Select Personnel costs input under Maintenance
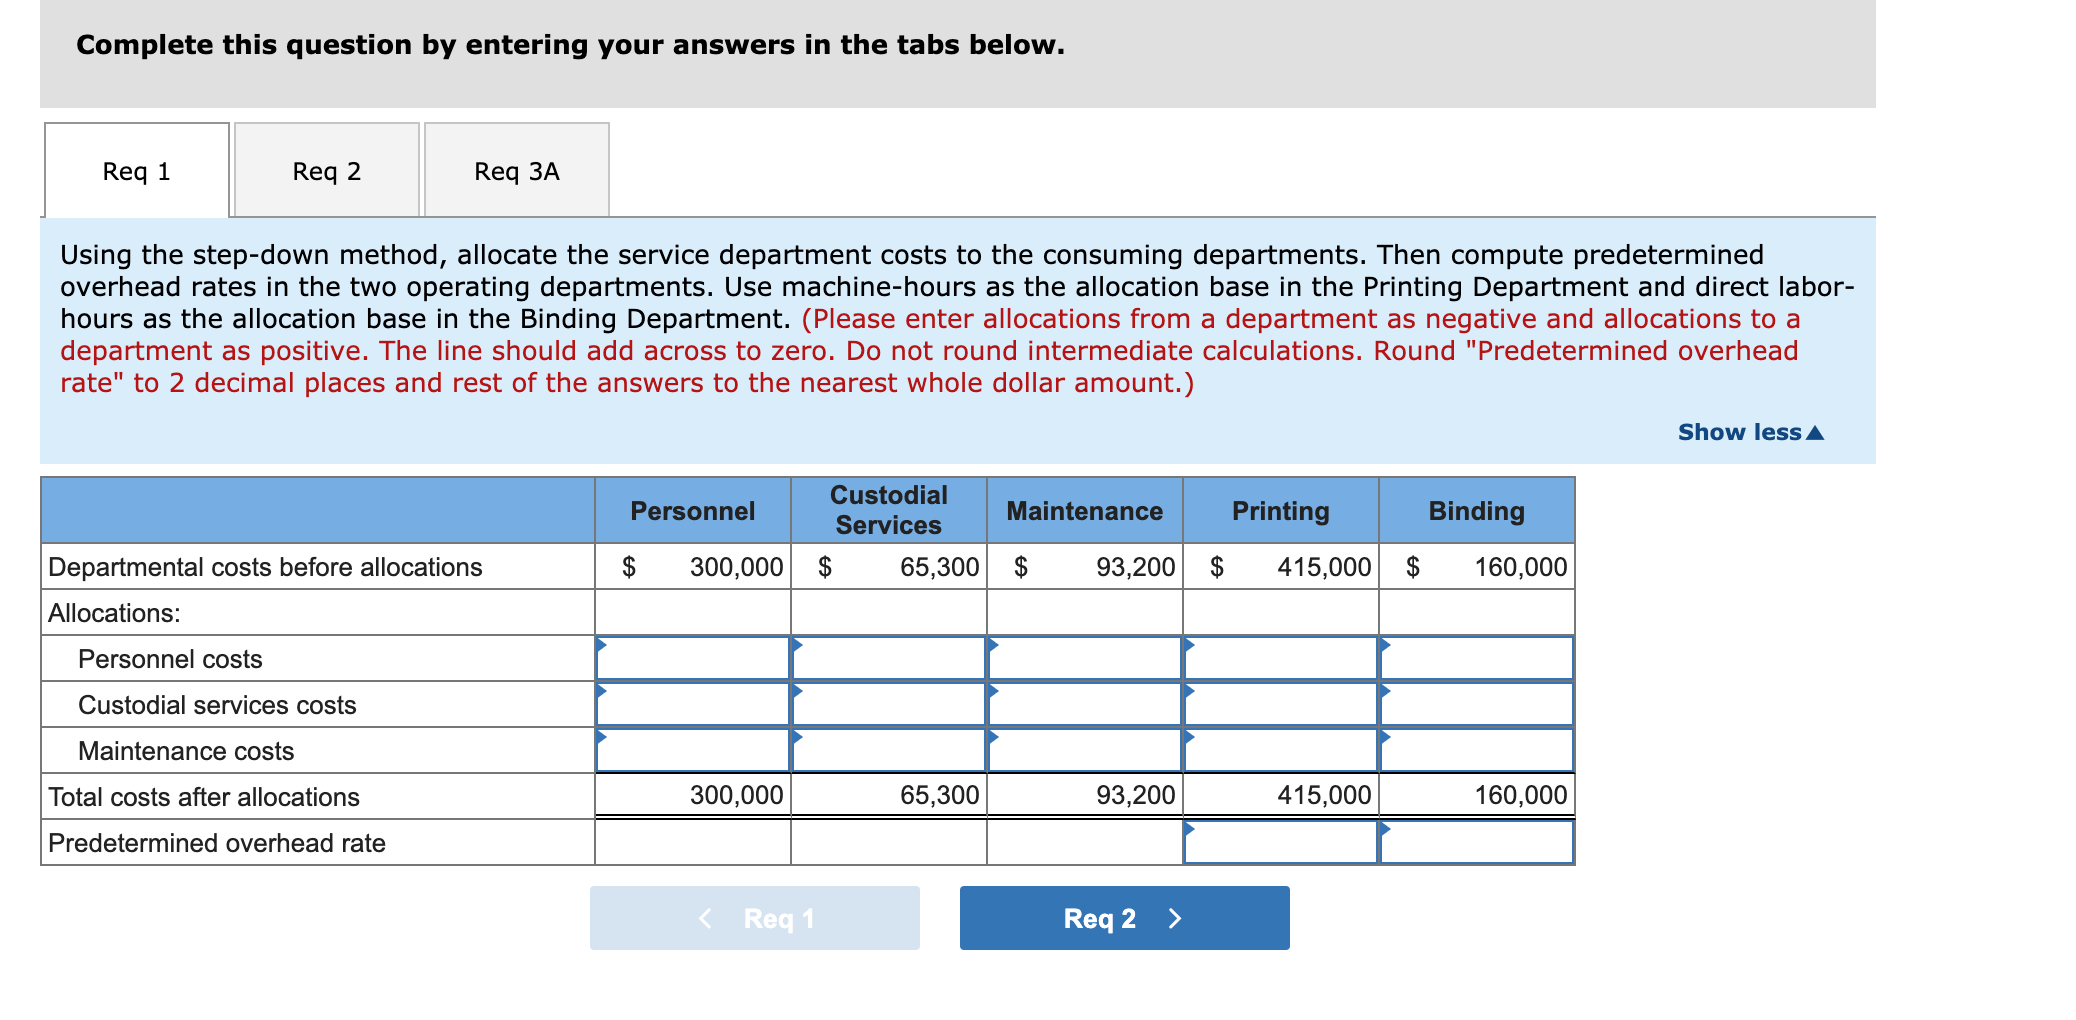Image resolution: width=2076 pixels, height=1020 pixels. point(1085,658)
